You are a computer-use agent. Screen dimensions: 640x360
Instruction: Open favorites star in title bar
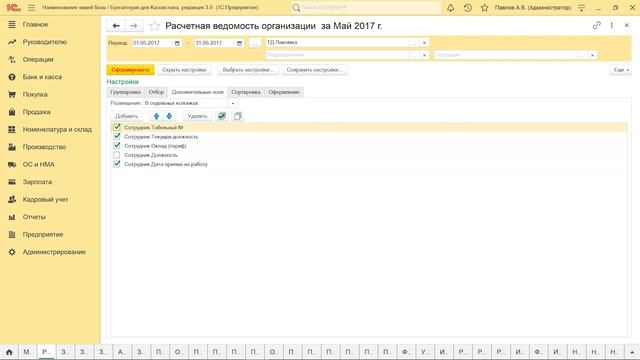click(484, 8)
